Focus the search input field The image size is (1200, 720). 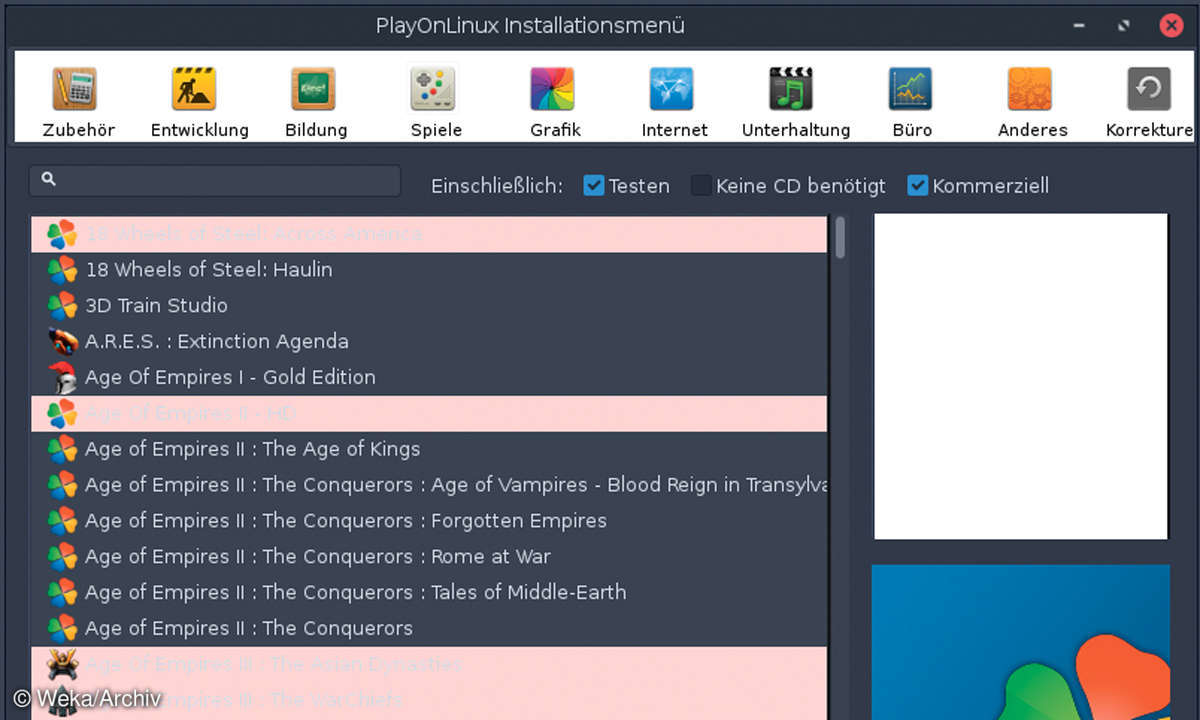215,180
